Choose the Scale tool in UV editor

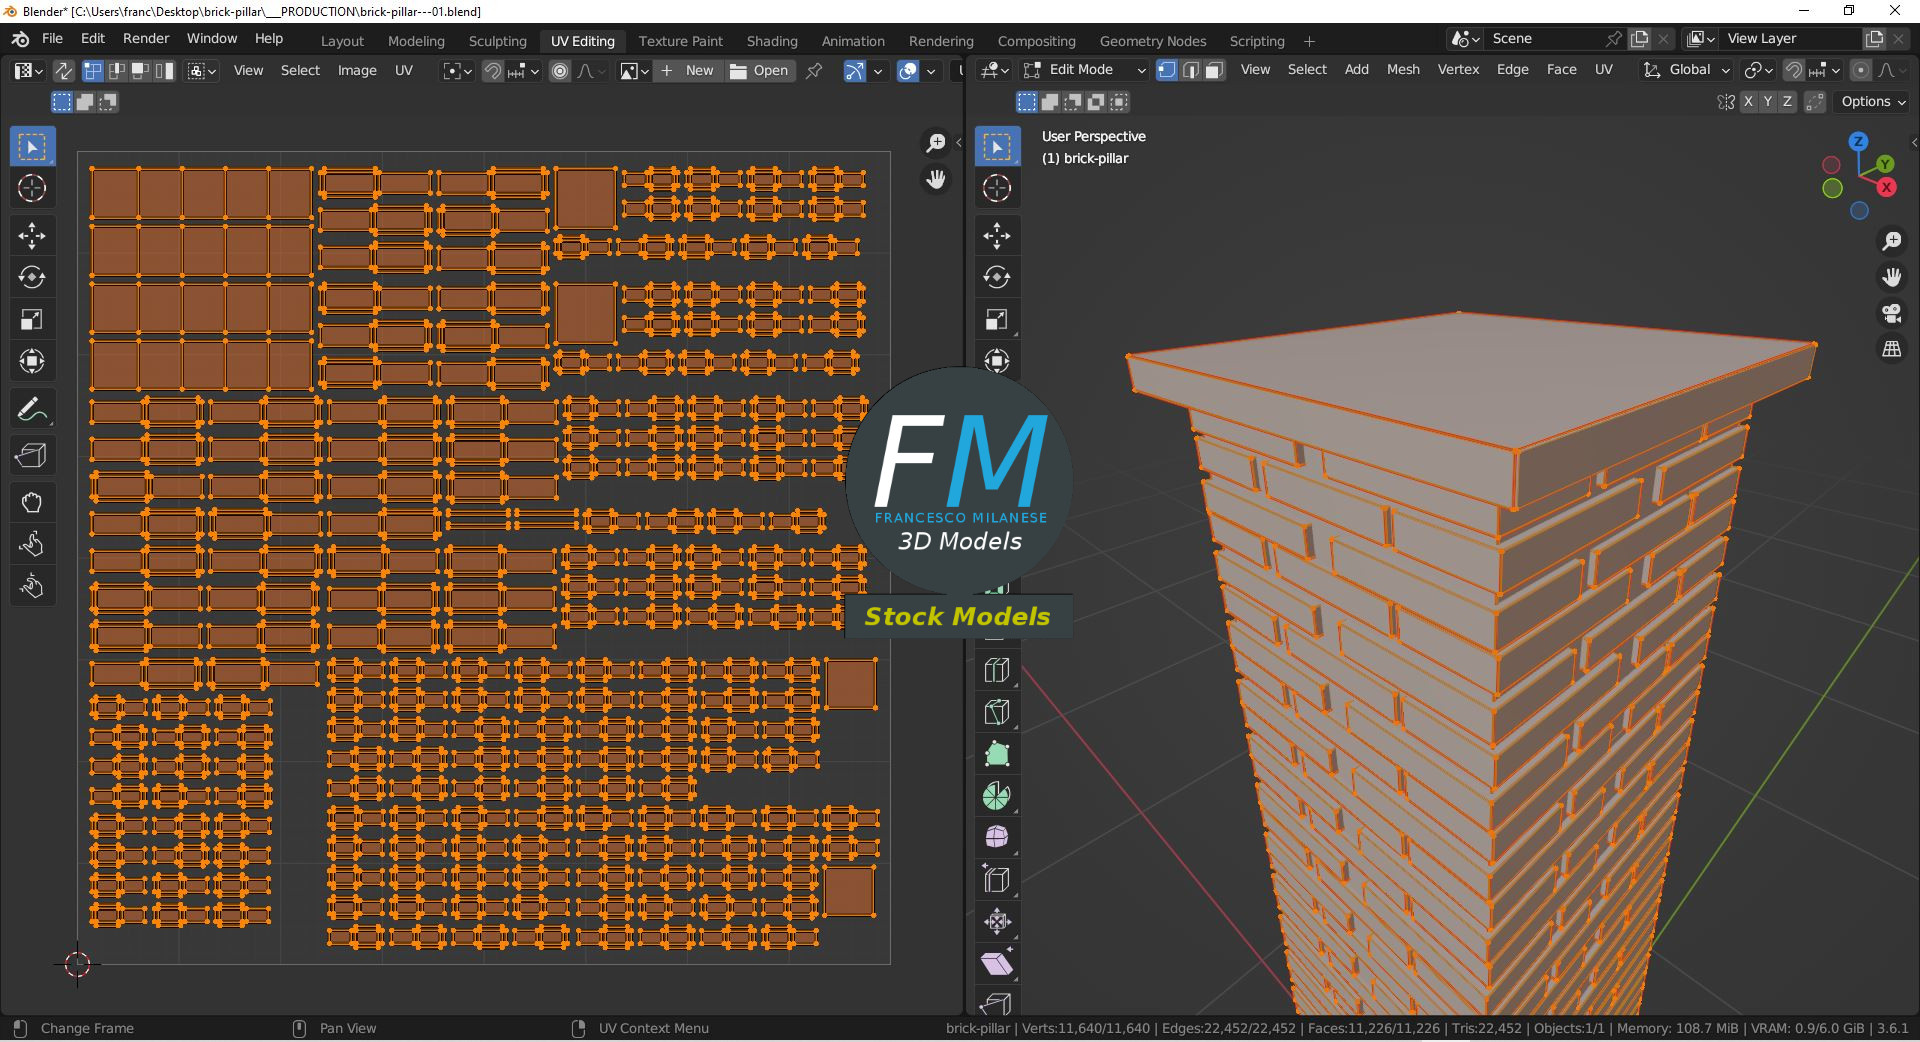click(32, 319)
